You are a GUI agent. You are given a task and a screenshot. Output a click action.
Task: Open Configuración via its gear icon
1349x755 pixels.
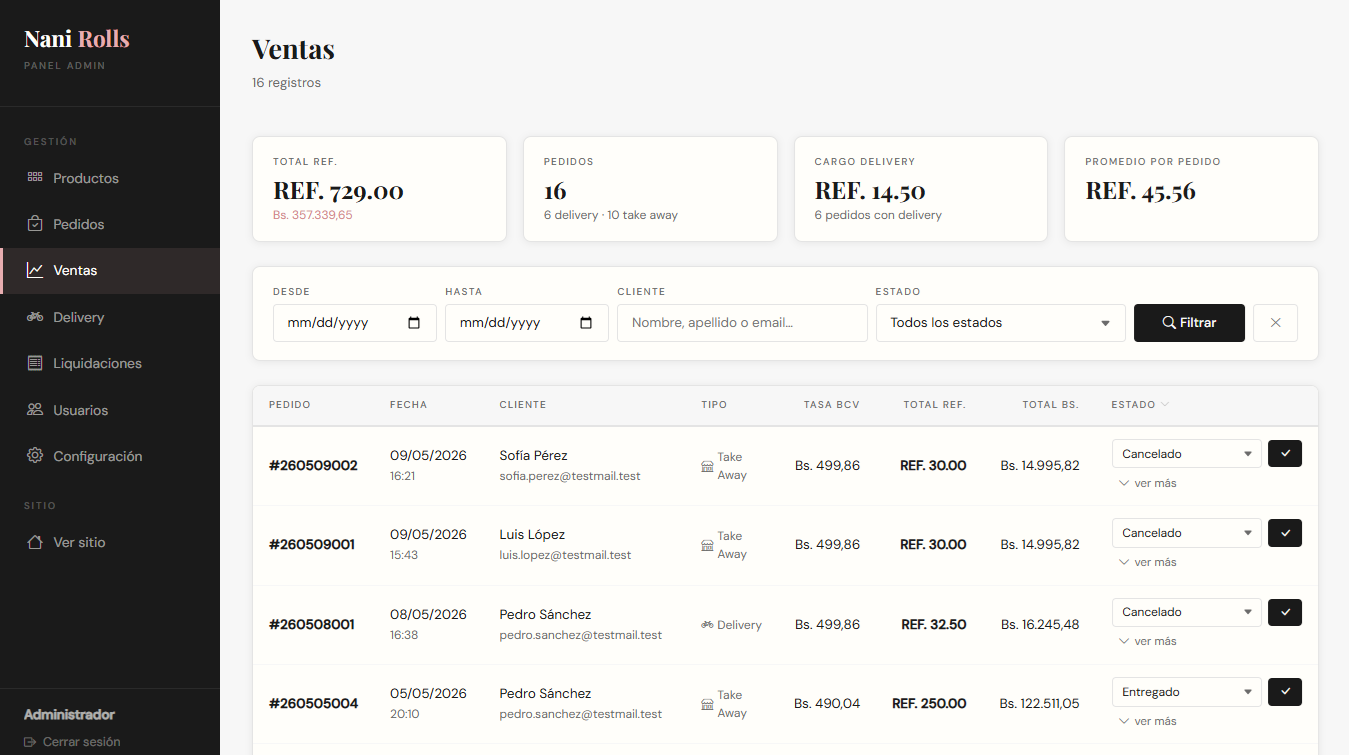click(35, 456)
